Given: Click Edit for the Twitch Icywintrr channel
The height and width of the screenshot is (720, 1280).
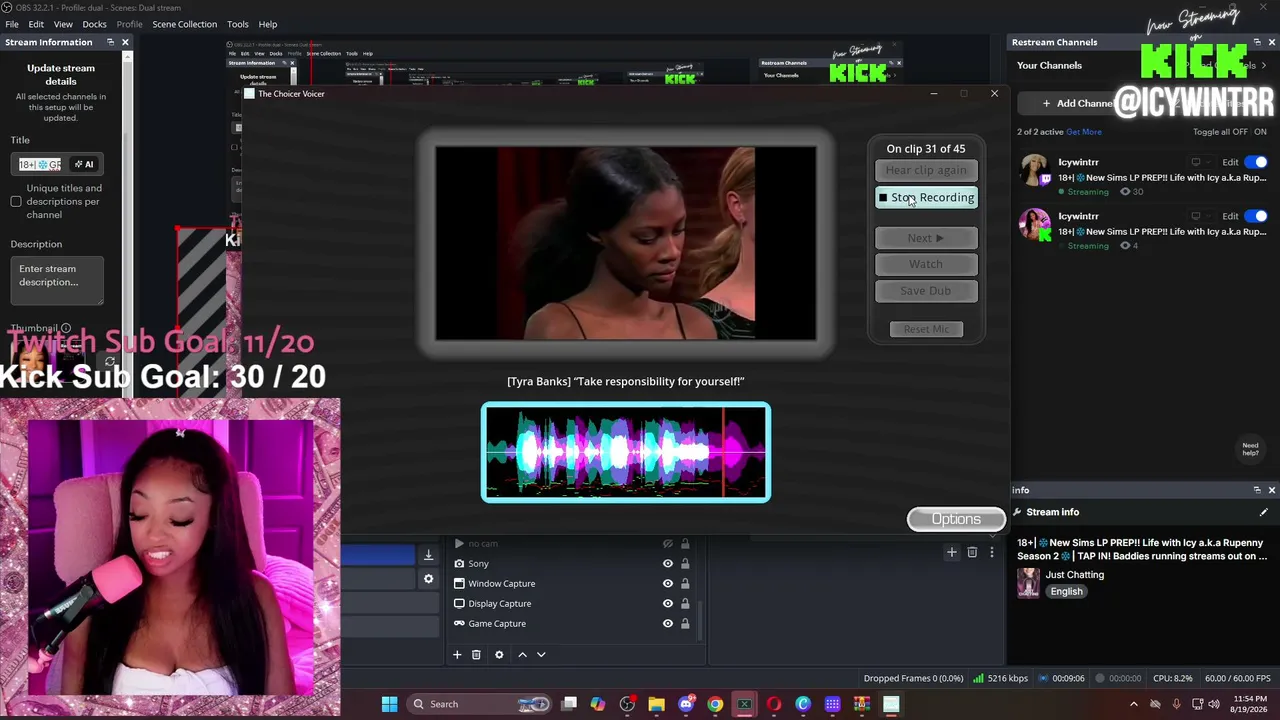Looking at the screenshot, I should click(x=1230, y=162).
